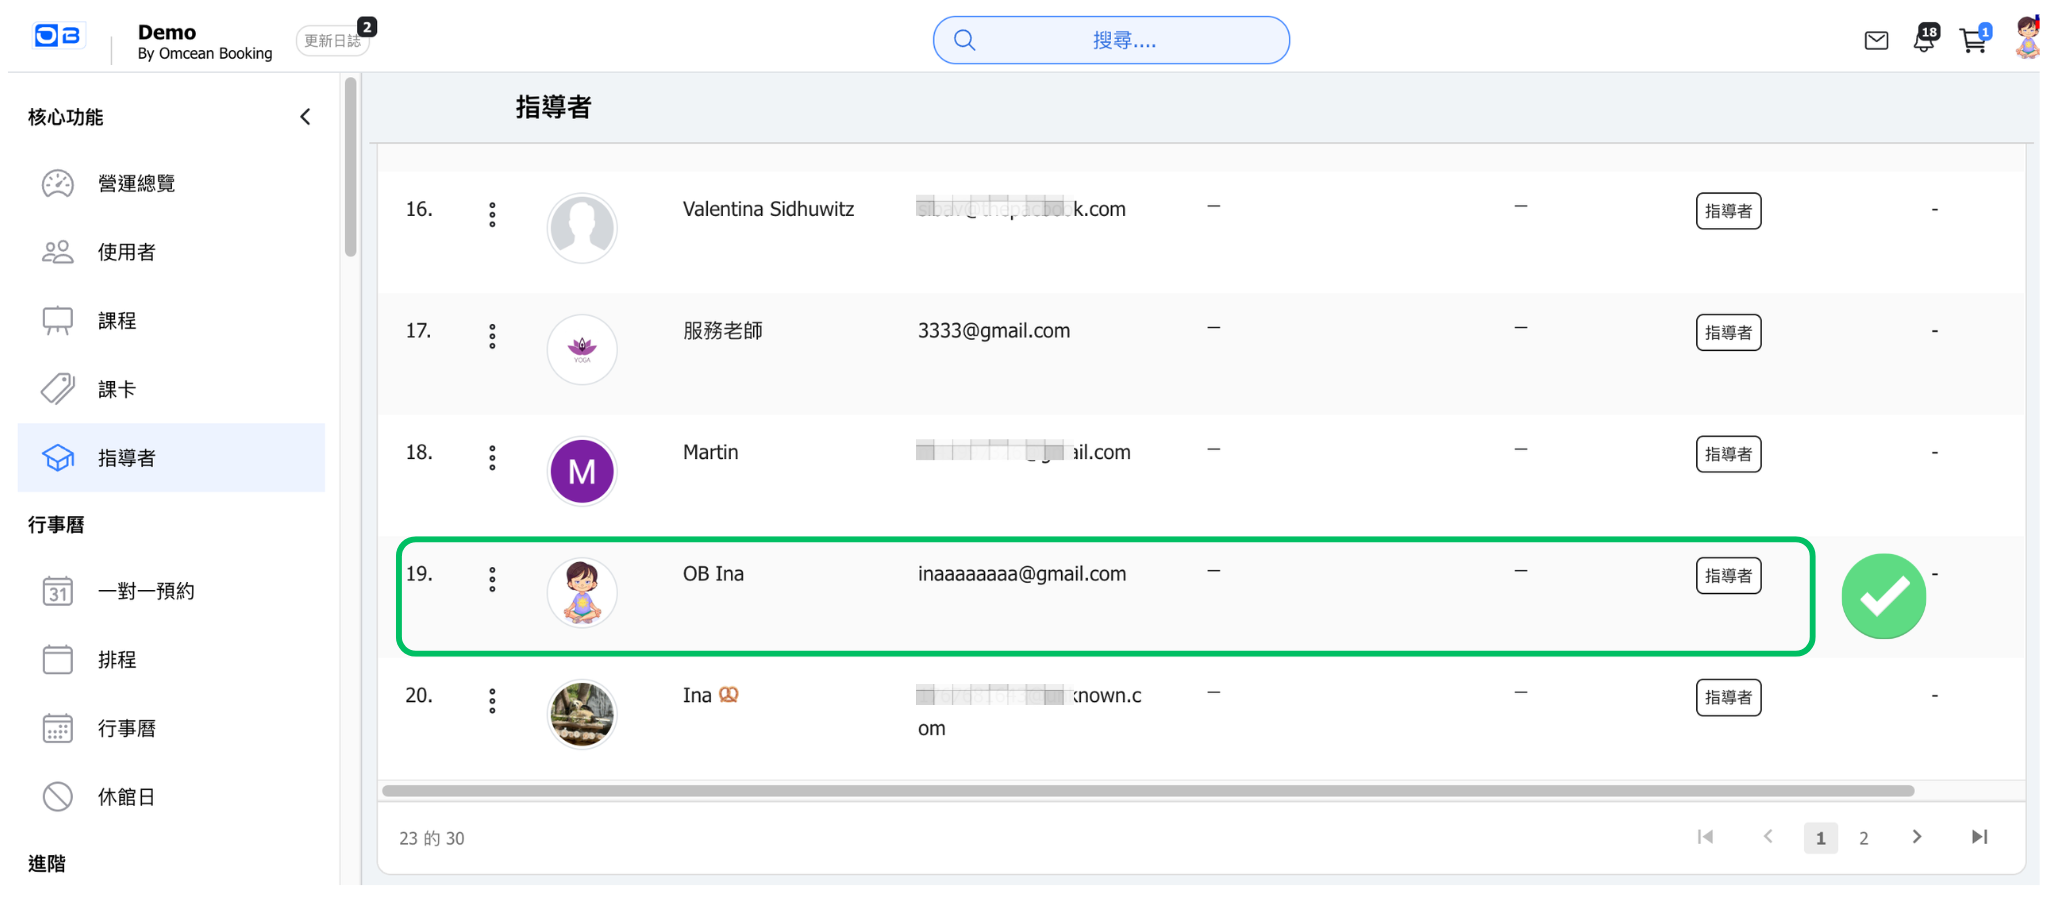Click 指導者 role tag for 服務老師

pos(1728,333)
